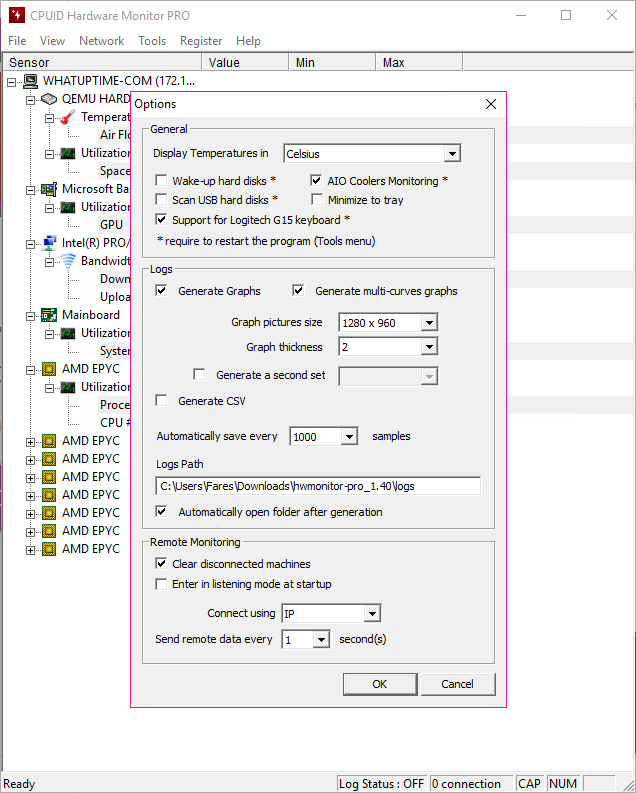
Task: Click the 0 connection status panel
Action: point(471,783)
